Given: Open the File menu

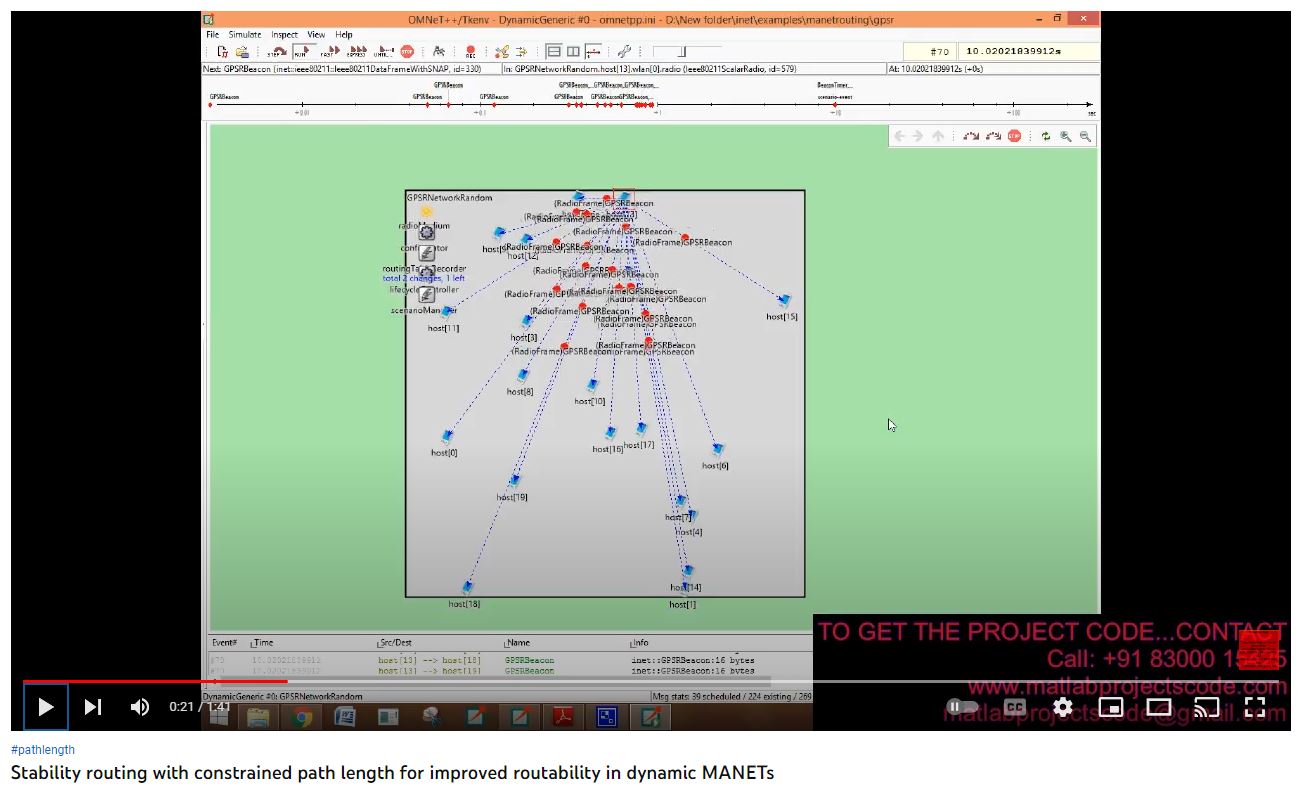Looking at the screenshot, I should [213, 34].
